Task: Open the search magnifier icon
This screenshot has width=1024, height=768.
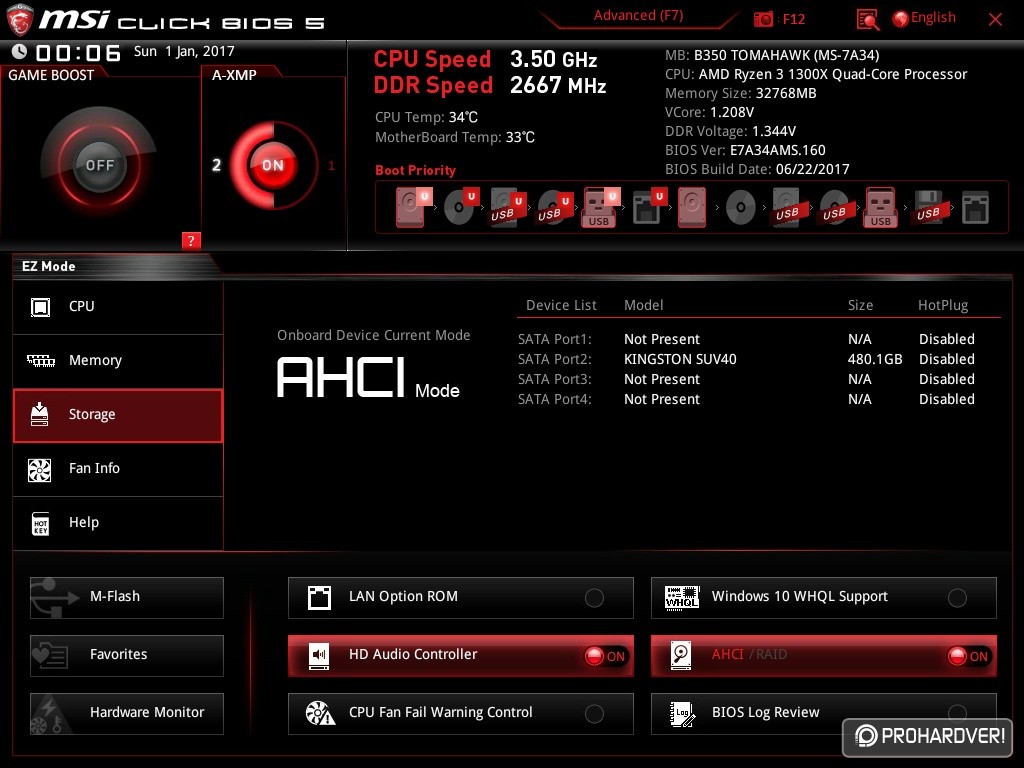Action: (x=867, y=20)
